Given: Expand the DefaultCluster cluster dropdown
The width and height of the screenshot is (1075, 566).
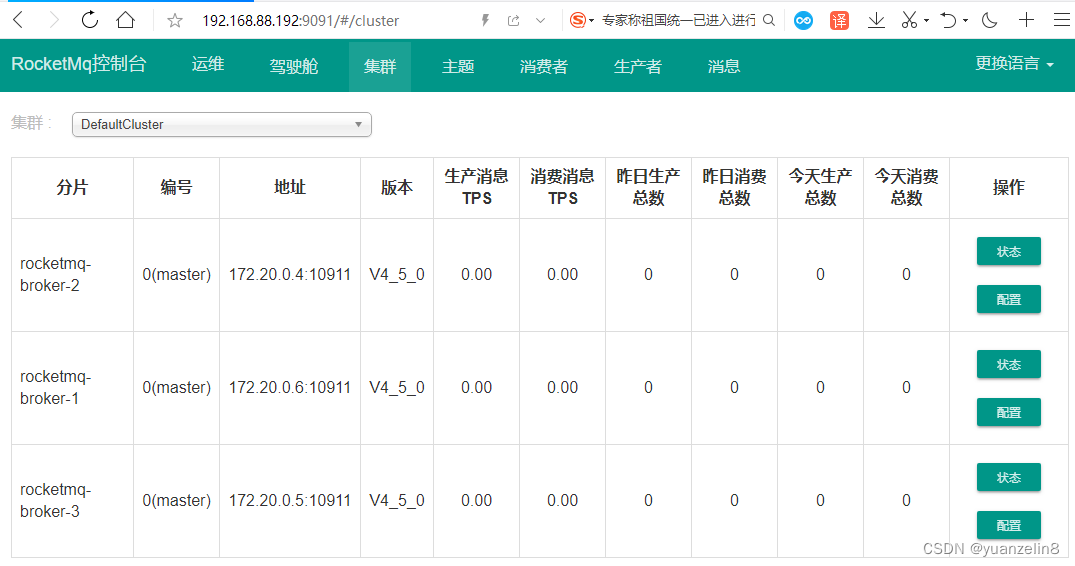Looking at the screenshot, I should click(221, 125).
